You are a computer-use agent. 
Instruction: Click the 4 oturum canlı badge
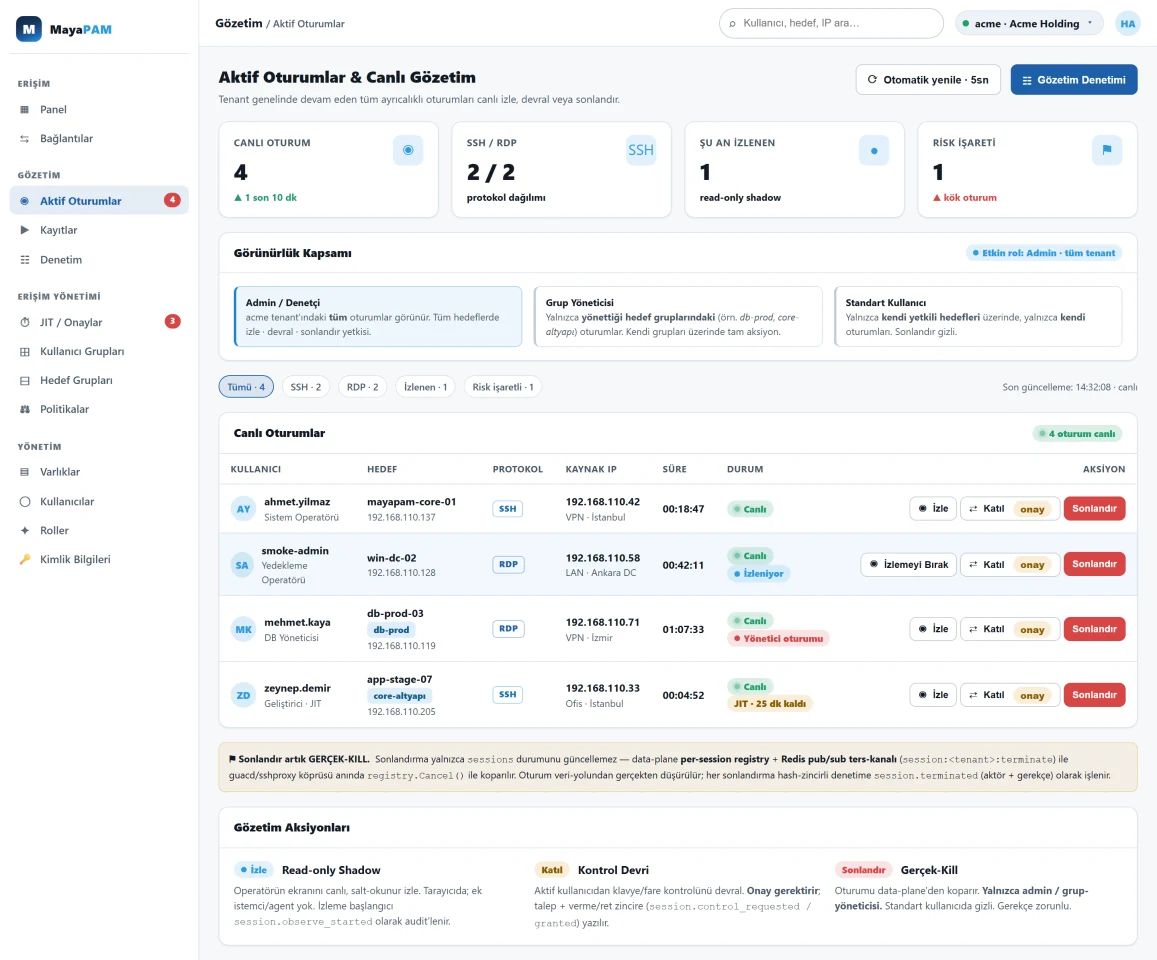(1077, 434)
